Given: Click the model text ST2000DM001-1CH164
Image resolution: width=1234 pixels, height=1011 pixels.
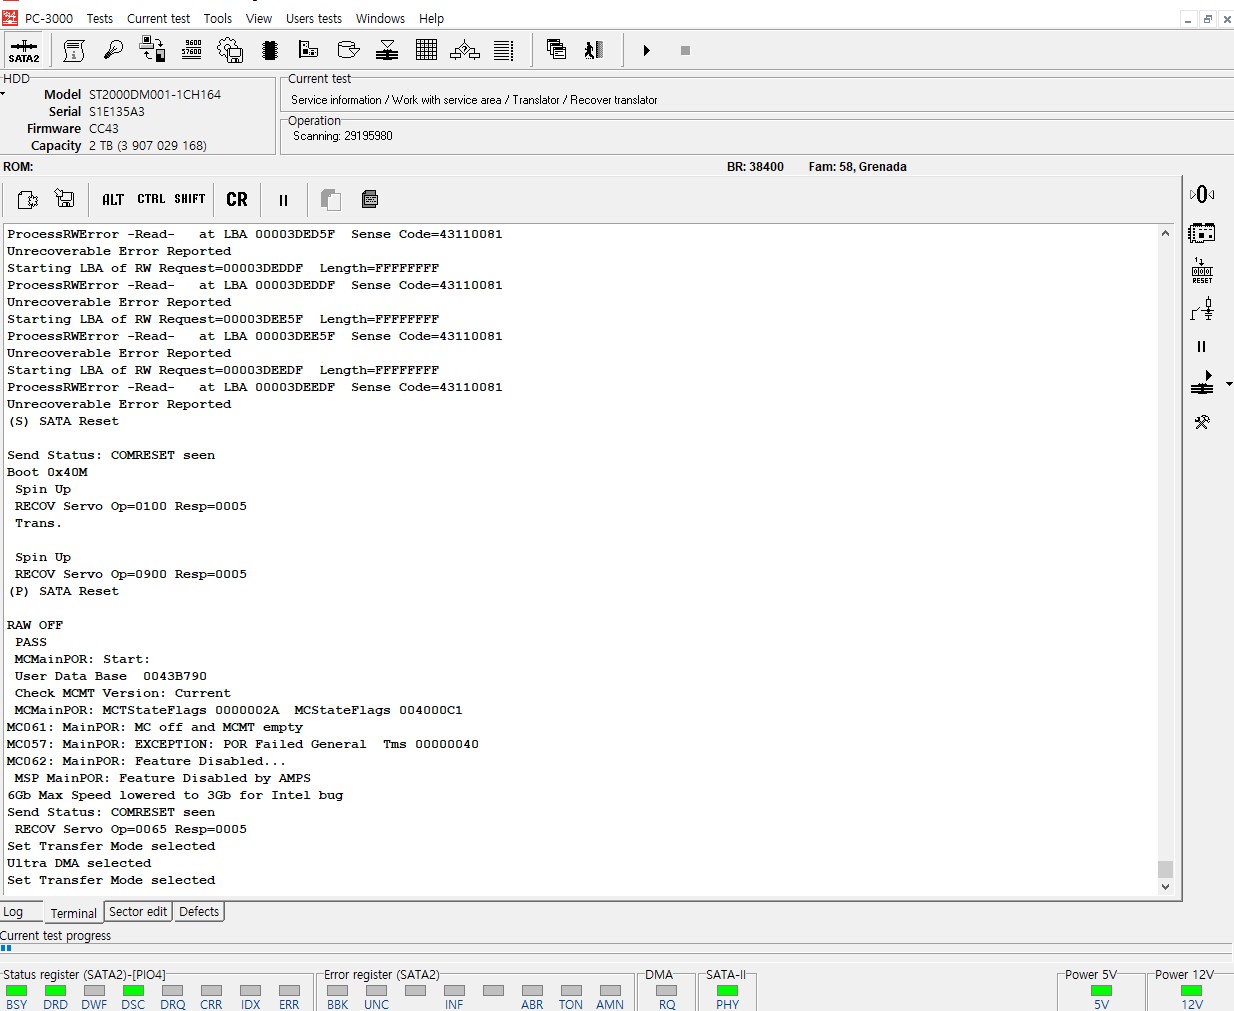Looking at the screenshot, I should click(155, 94).
